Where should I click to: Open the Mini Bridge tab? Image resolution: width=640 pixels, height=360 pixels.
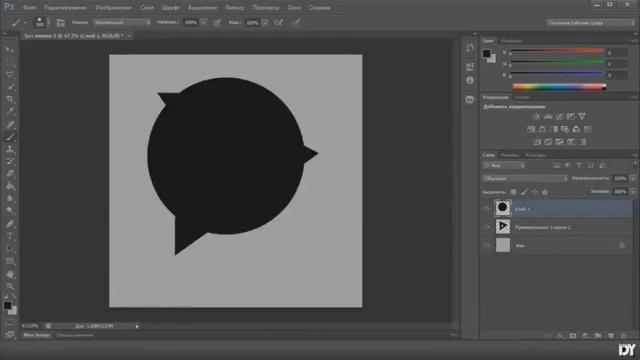pos(36,335)
